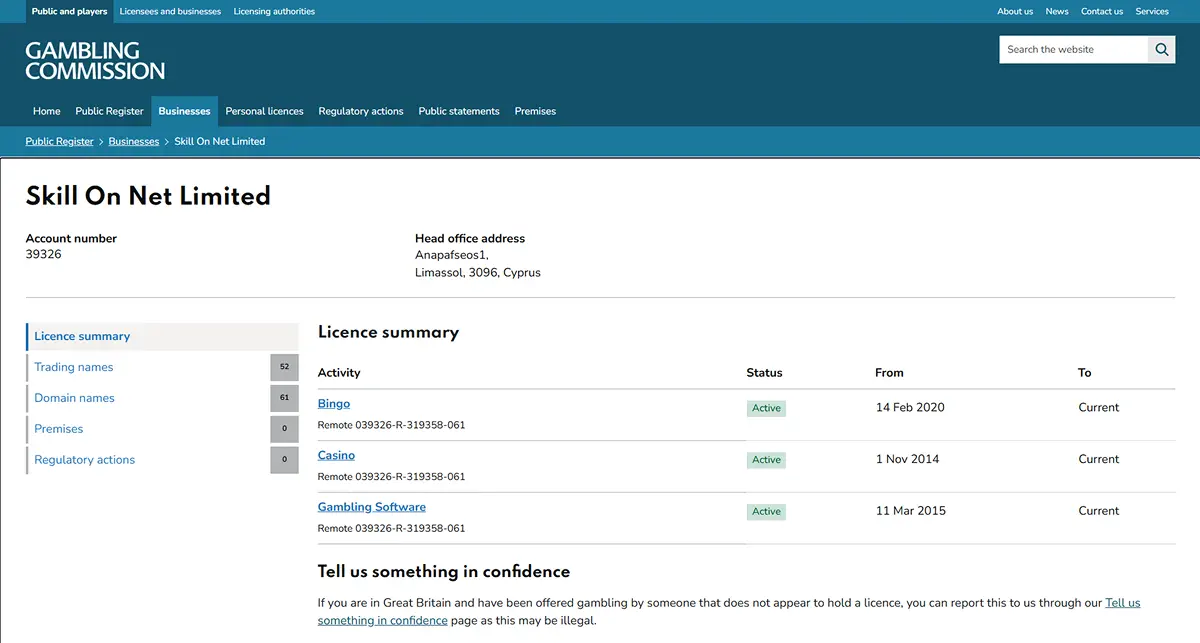Viewport: 1200px width, 643px height.
Task: Click the Status column header
Action: [764, 372]
